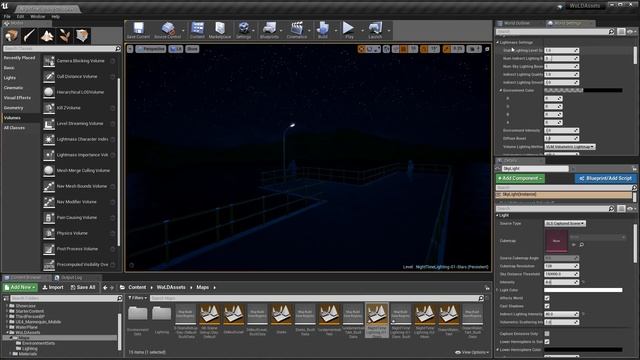Click the Save Current toolbar icon
640x360 pixels.
(138, 28)
